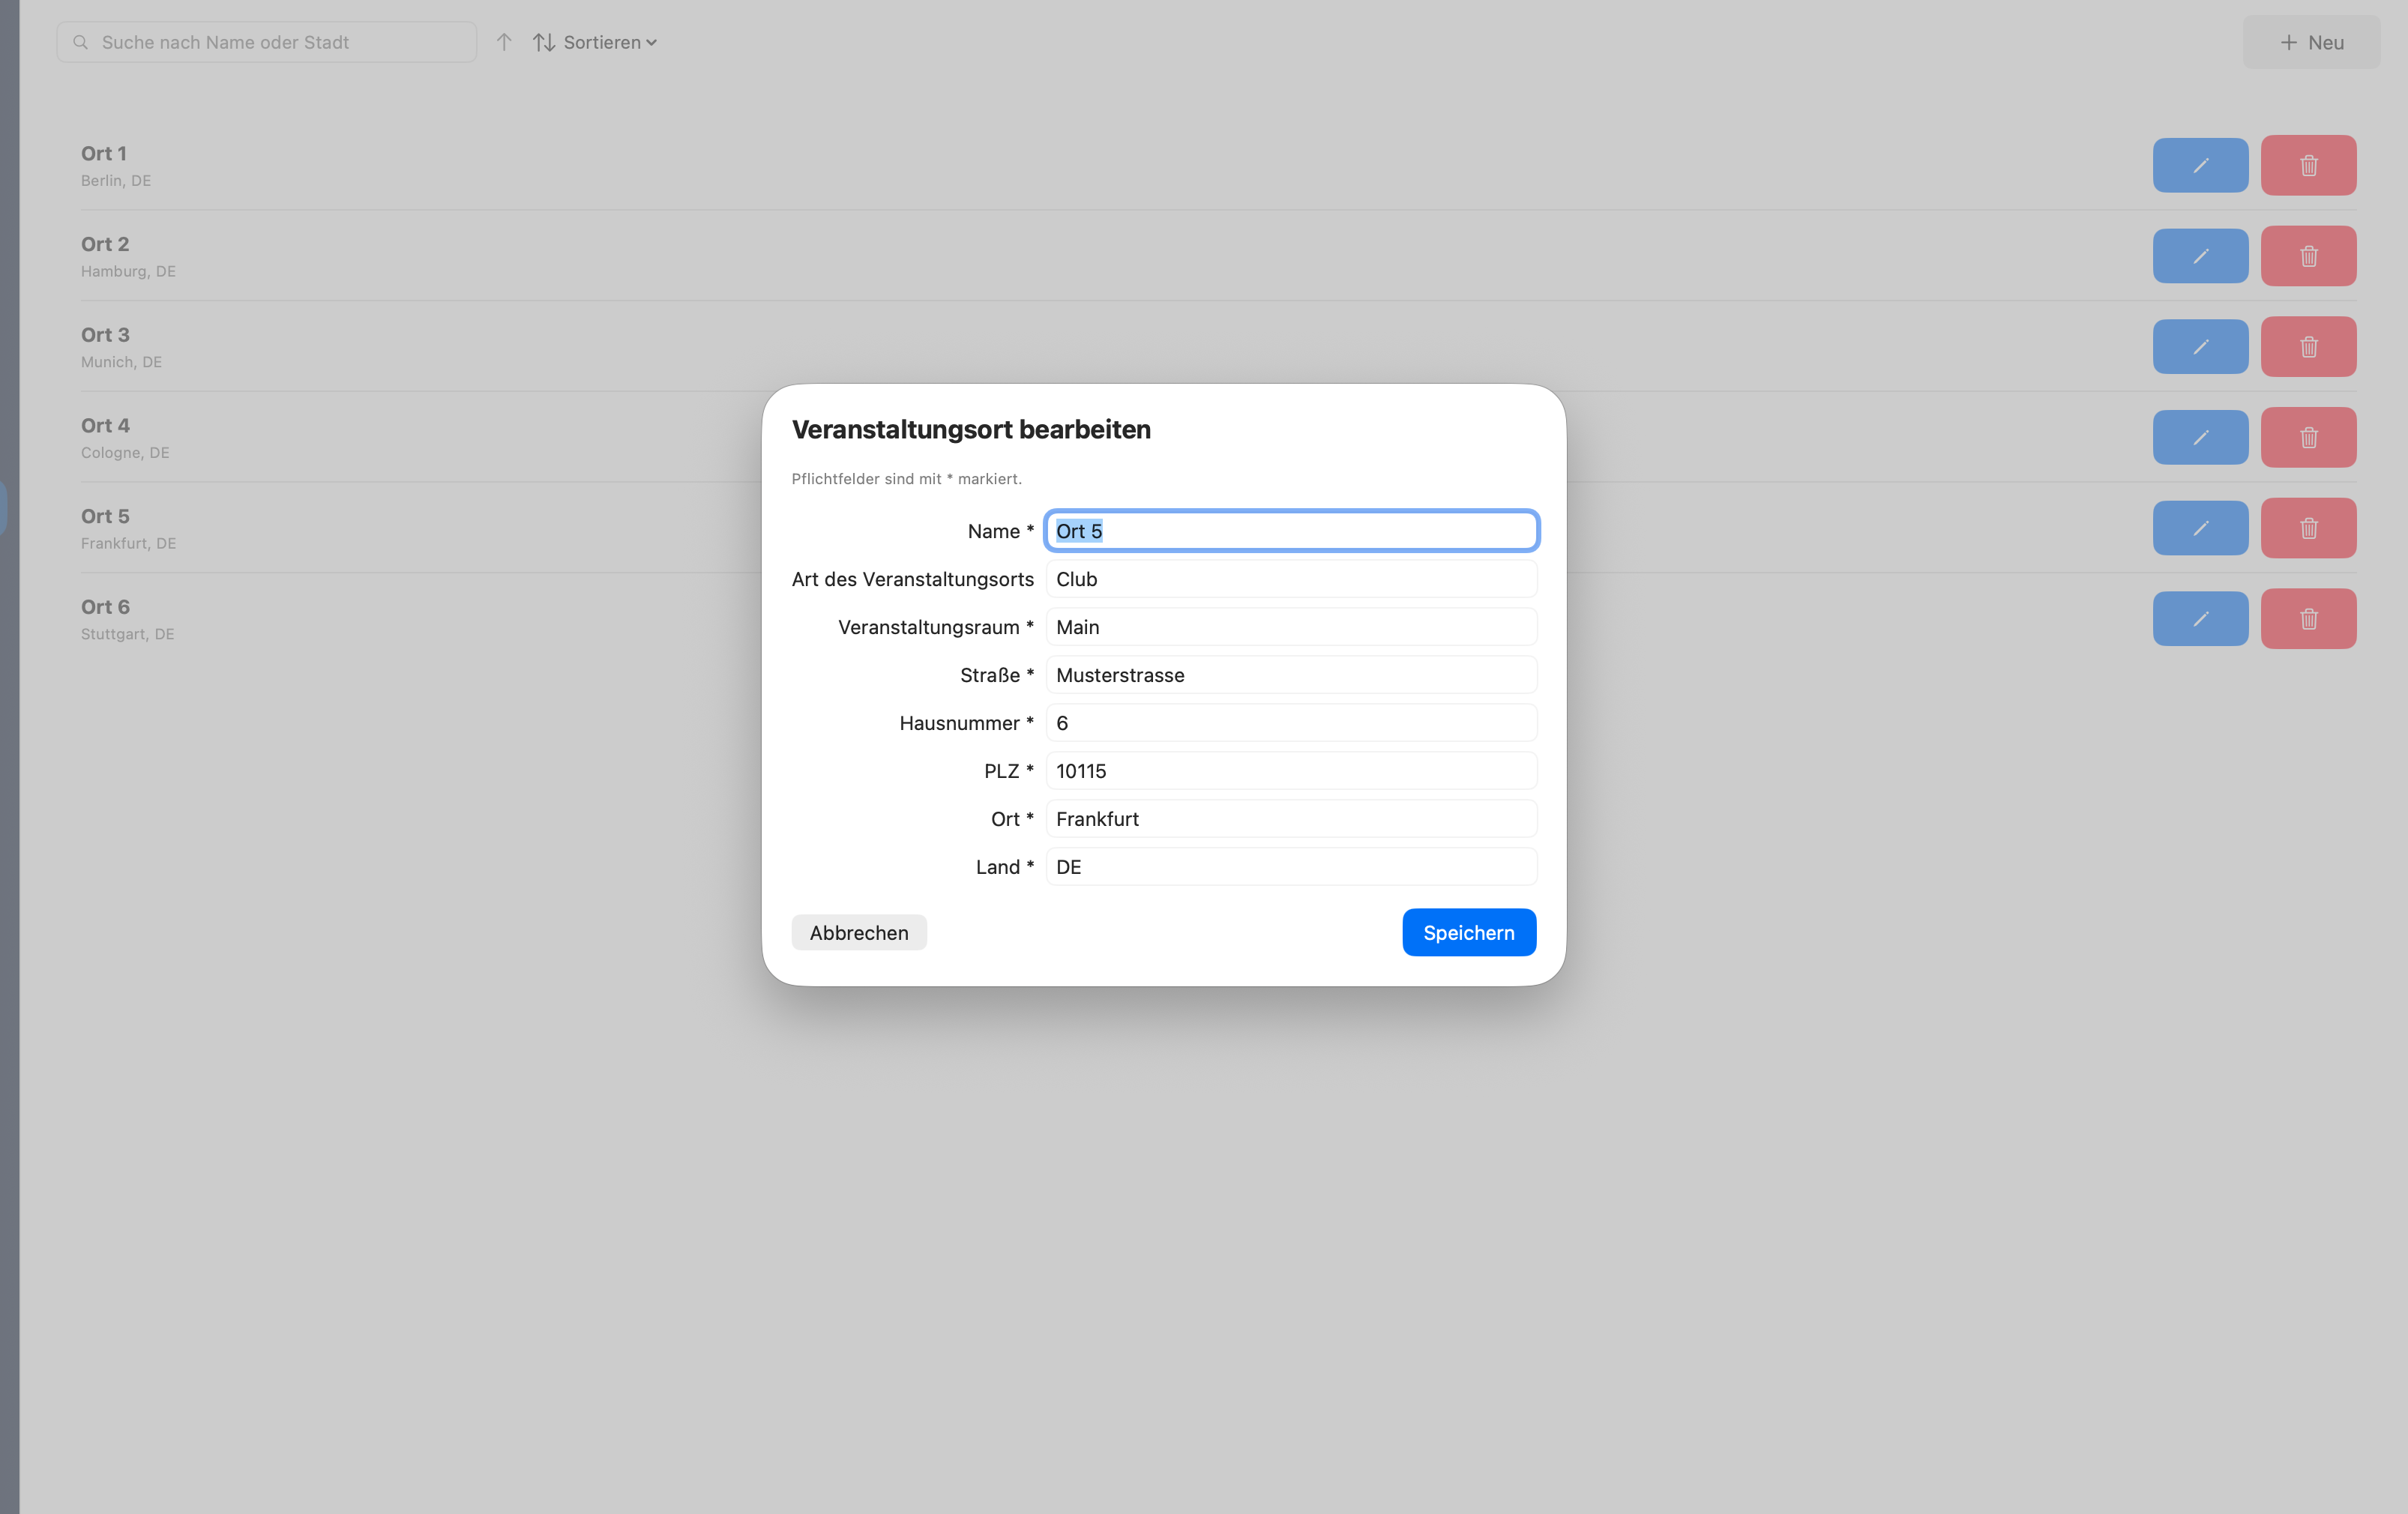The image size is (2408, 1514).
Task: Delete Ort 3 using trash icon
Action: [2308, 347]
